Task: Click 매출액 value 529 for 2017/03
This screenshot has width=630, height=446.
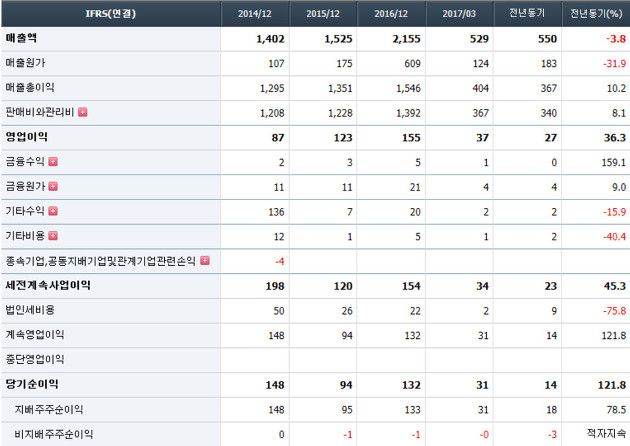Action: click(x=479, y=39)
